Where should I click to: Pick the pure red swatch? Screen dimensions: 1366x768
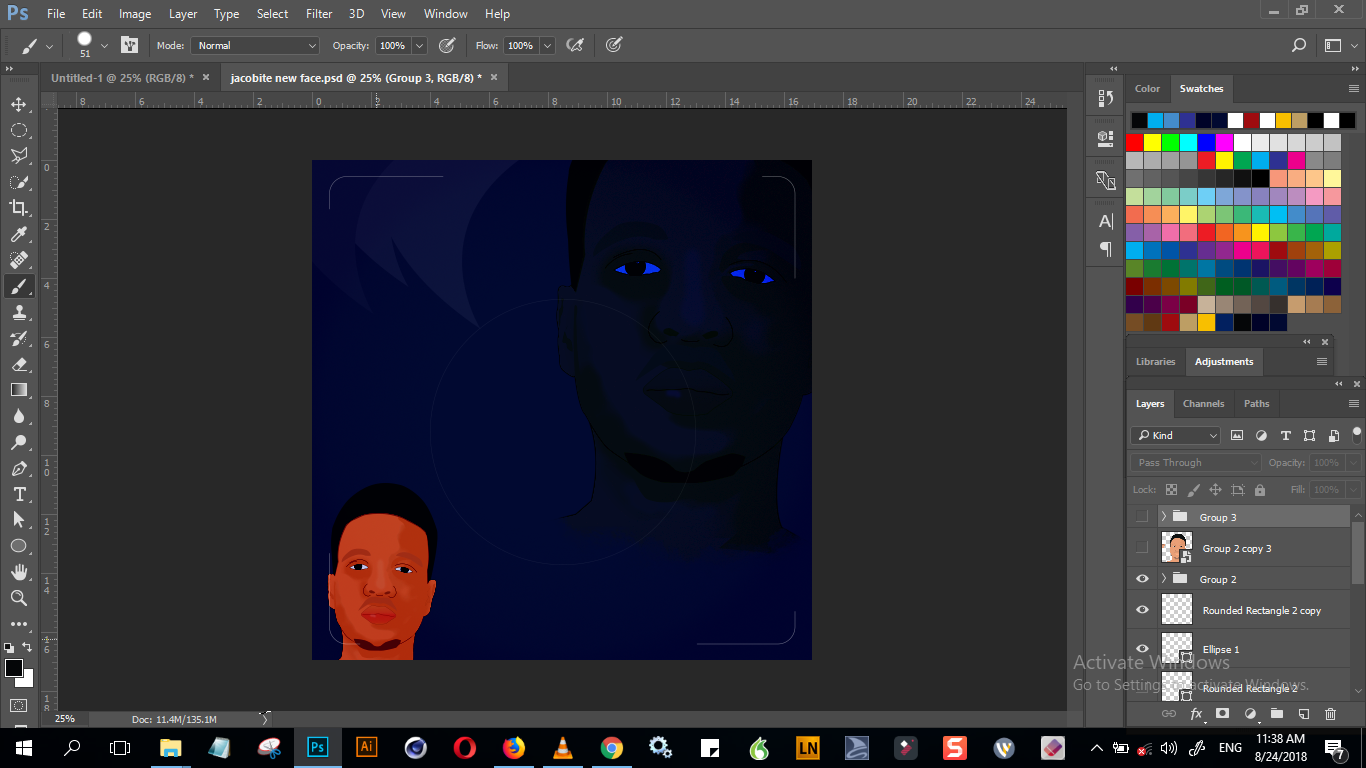pyautogui.click(x=1134, y=142)
